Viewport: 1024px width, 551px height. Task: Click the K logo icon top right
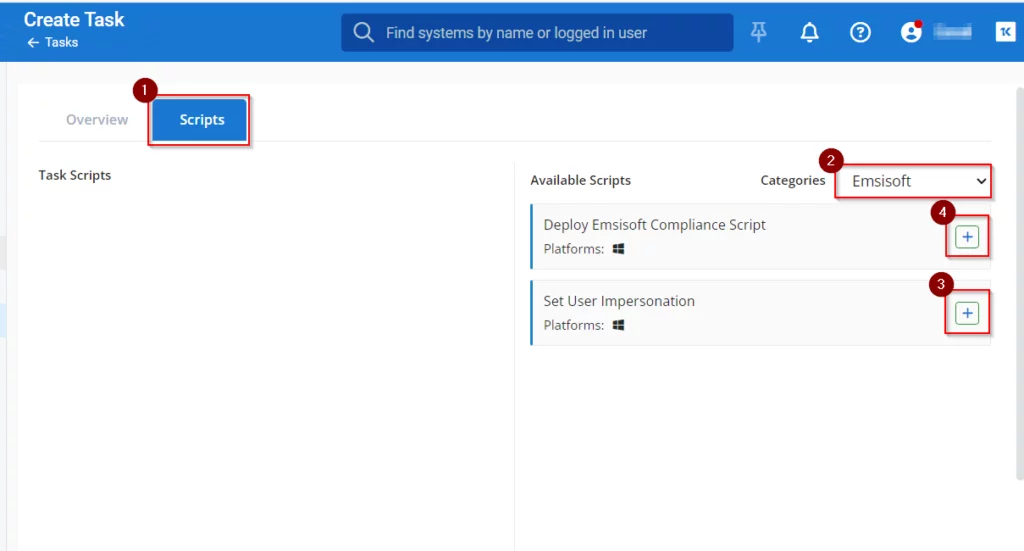point(1004,33)
